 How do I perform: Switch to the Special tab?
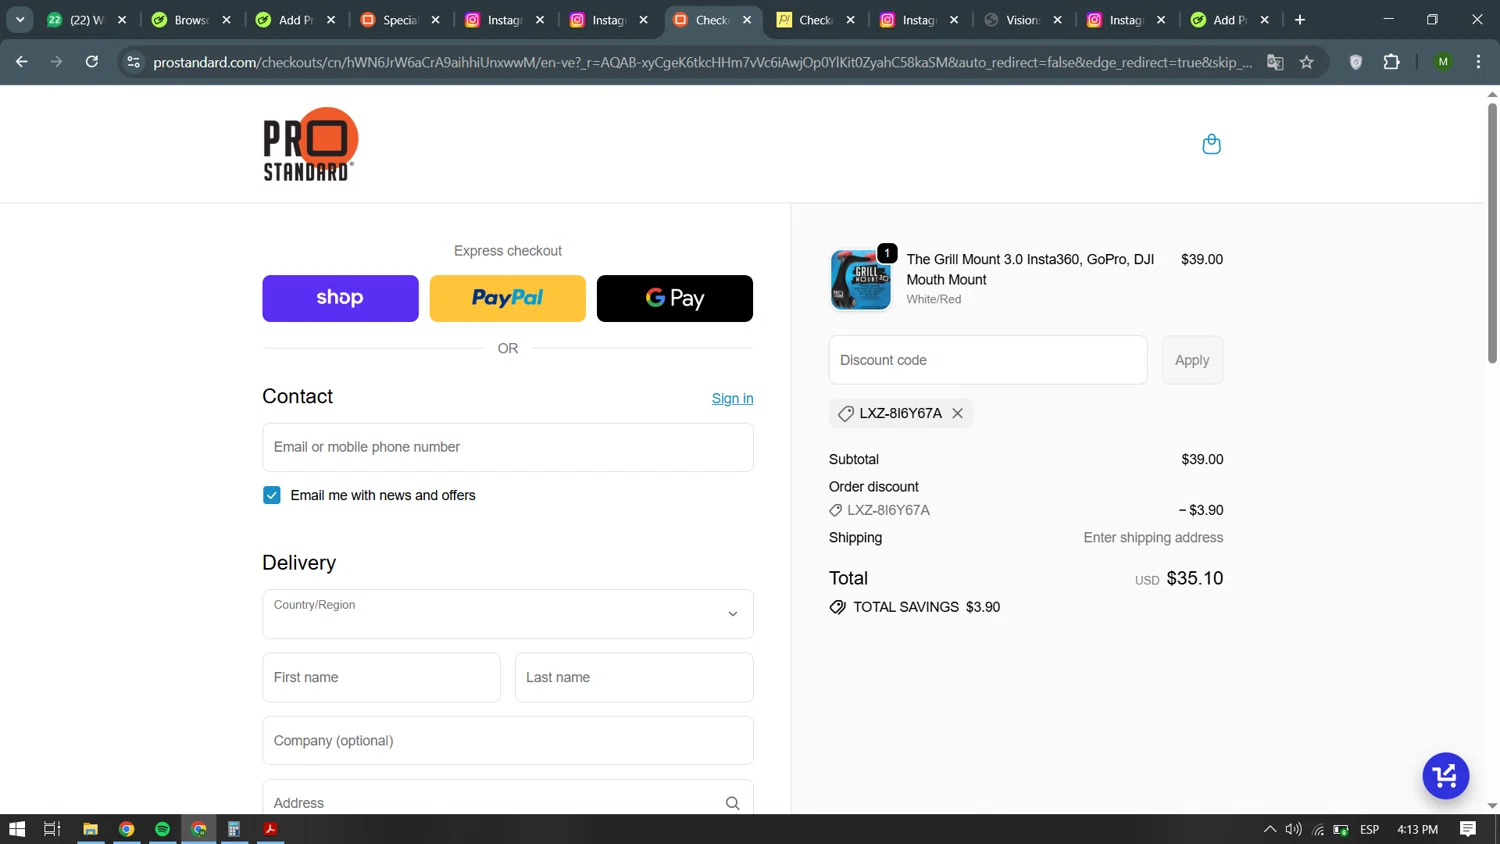click(400, 20)
